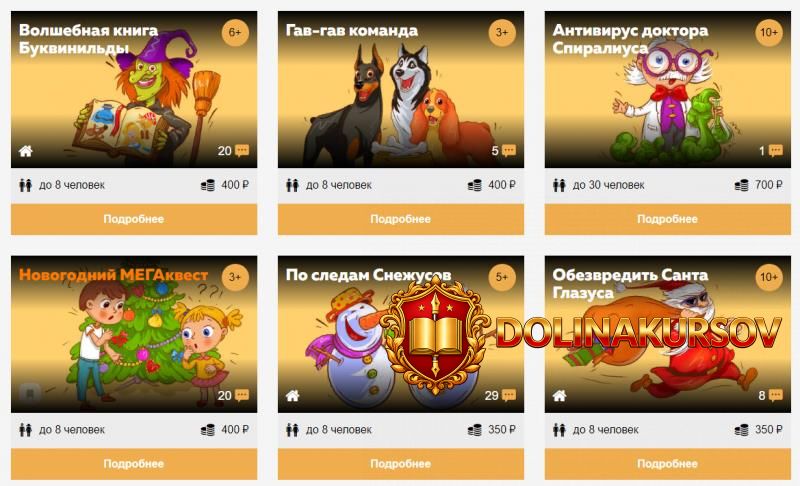
Task: Click coins price icon under Гав-гав команда
Action: coord(474,185)
